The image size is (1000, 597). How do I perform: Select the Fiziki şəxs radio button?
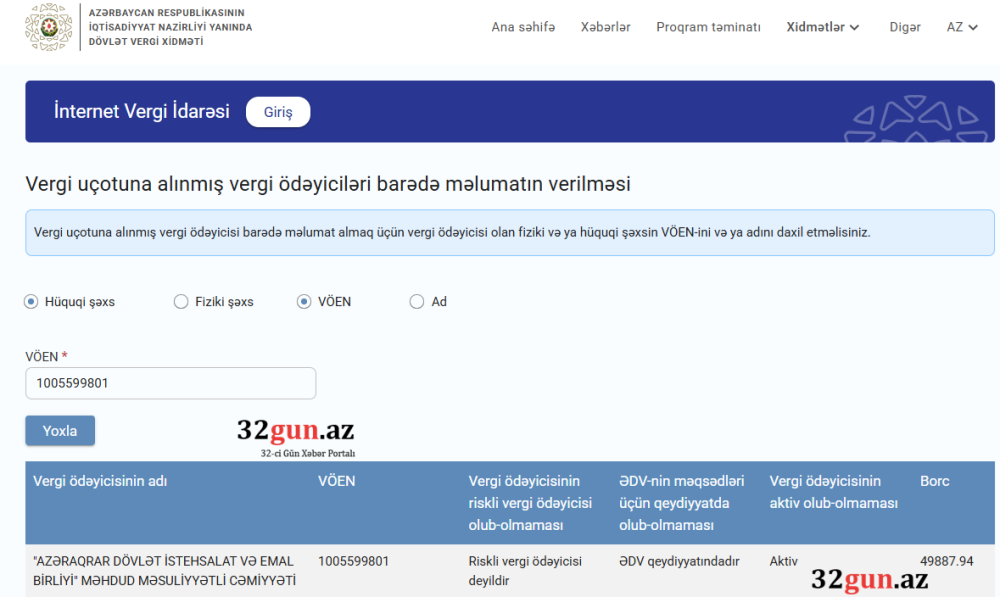pyautogui.click(x=181, y=301)
